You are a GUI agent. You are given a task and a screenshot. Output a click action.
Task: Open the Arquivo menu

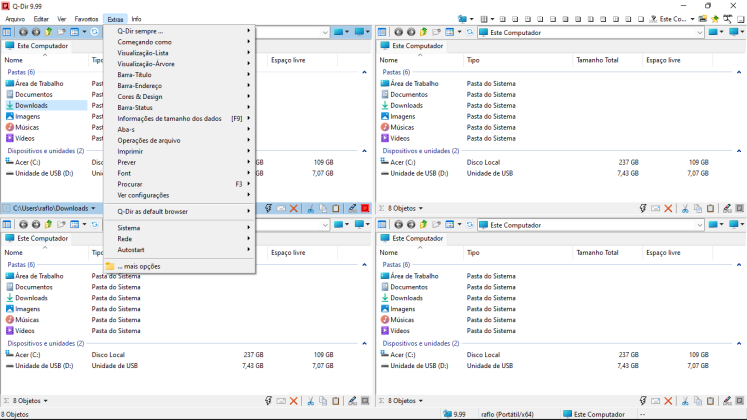click(15, 19)
